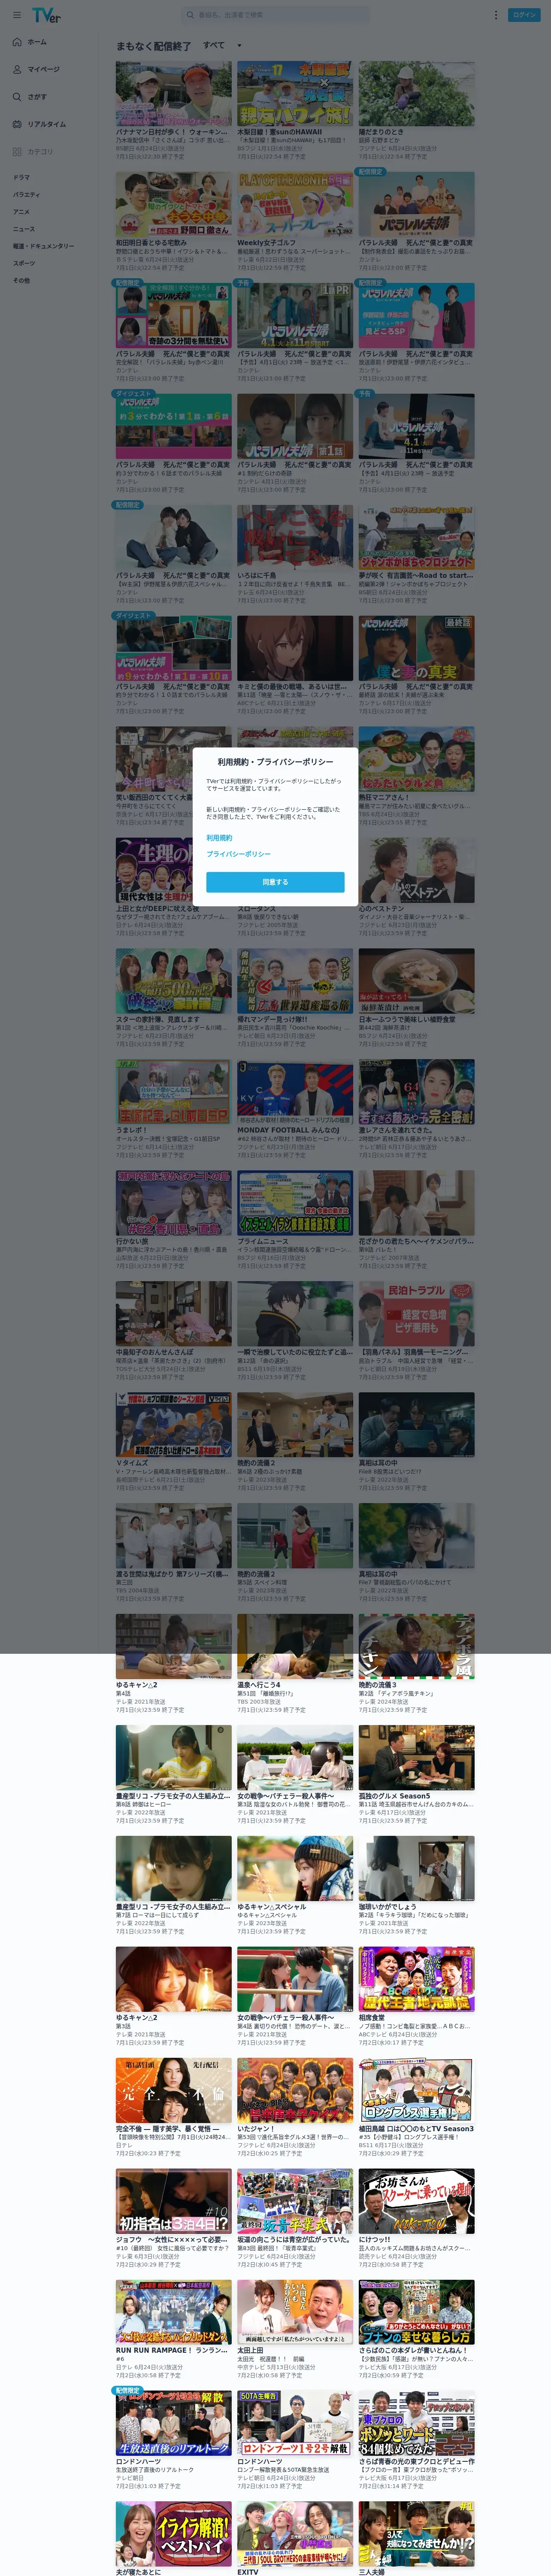
Task: Click the ログイン button
Action: [x=525, y=15]
